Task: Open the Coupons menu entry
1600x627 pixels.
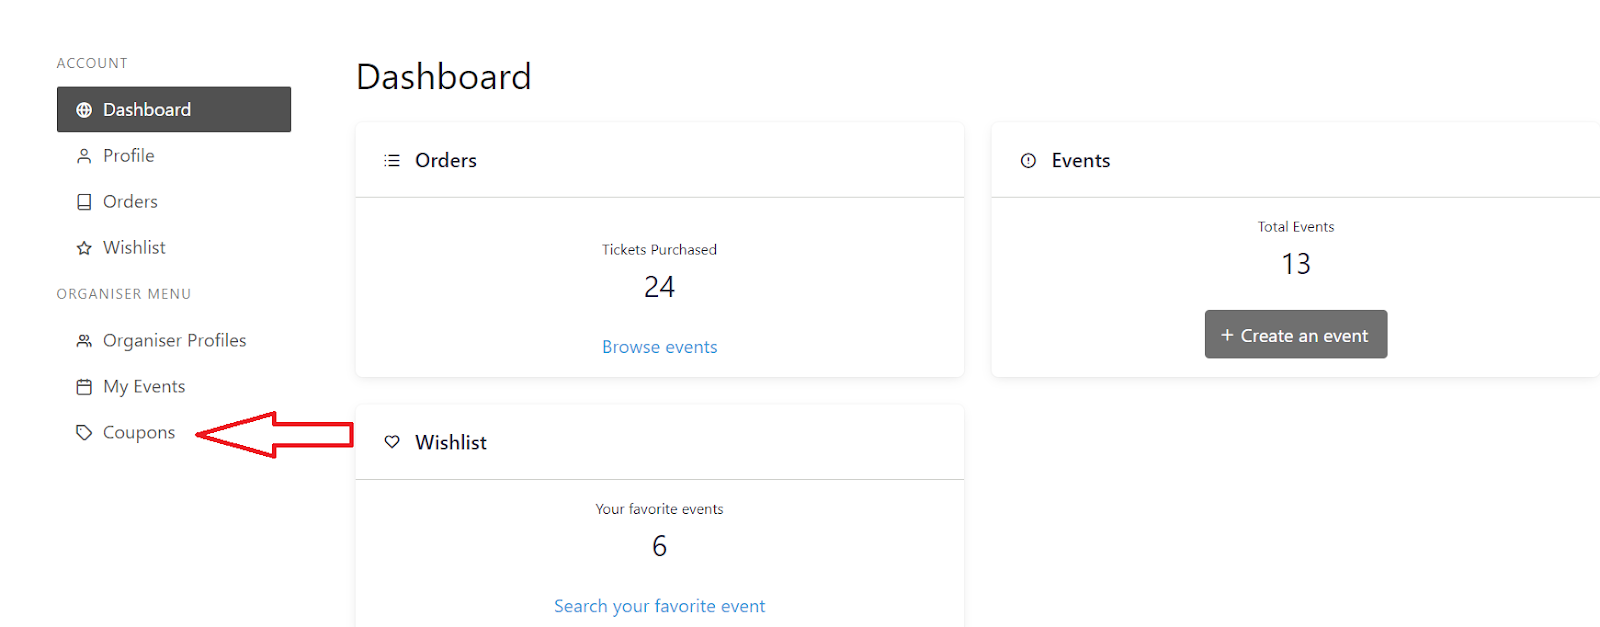Action: [x=139, y=433]
